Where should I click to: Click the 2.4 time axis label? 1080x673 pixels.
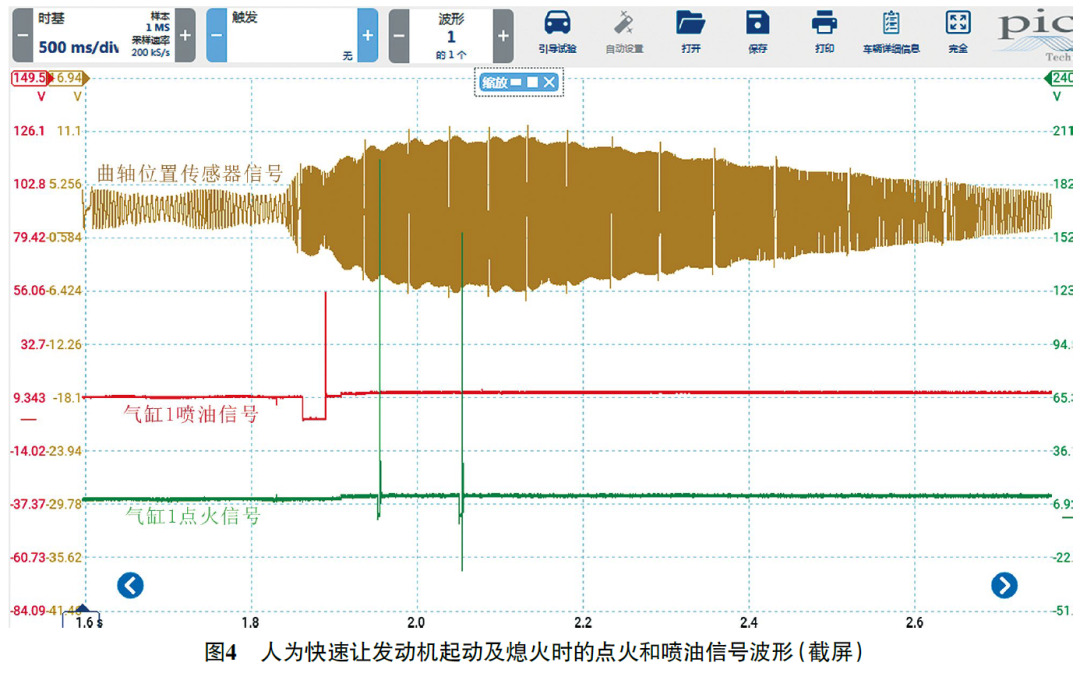coord(749,622)
